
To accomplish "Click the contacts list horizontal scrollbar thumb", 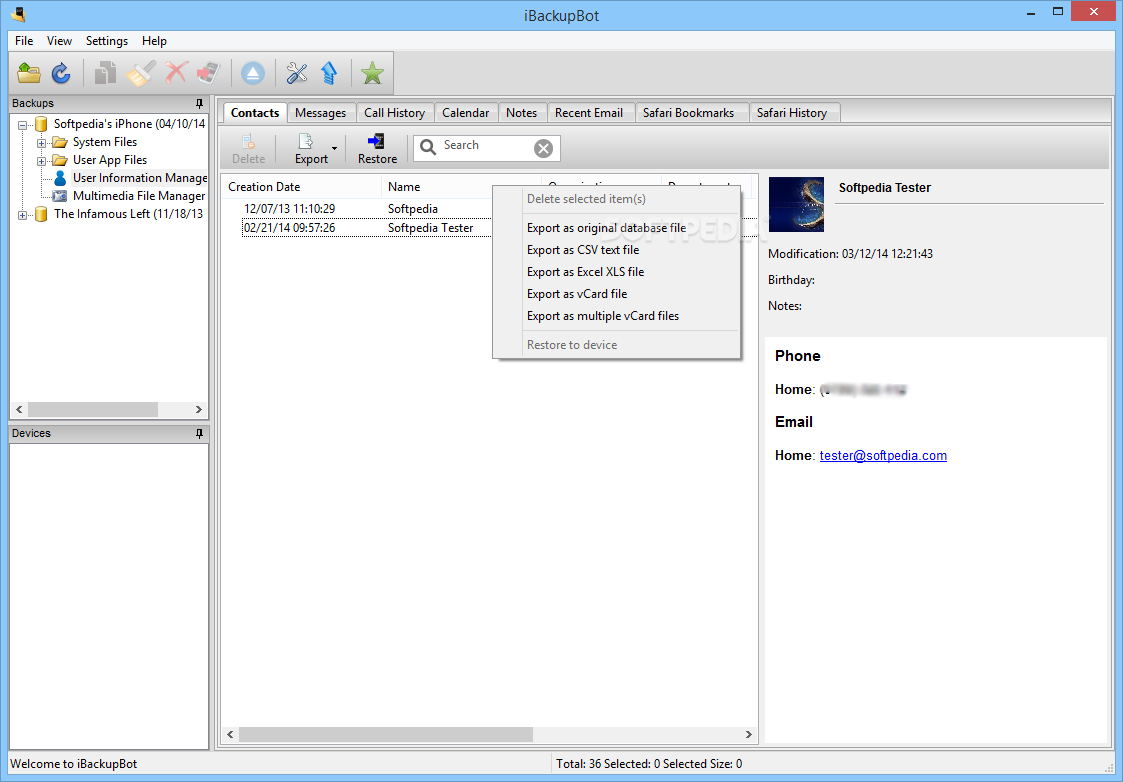I will 386,734.
